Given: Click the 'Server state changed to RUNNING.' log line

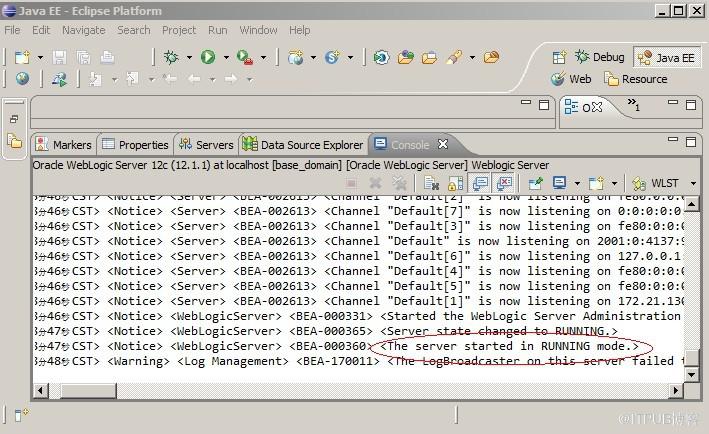Looking at the screenshot, I should 499,331.
